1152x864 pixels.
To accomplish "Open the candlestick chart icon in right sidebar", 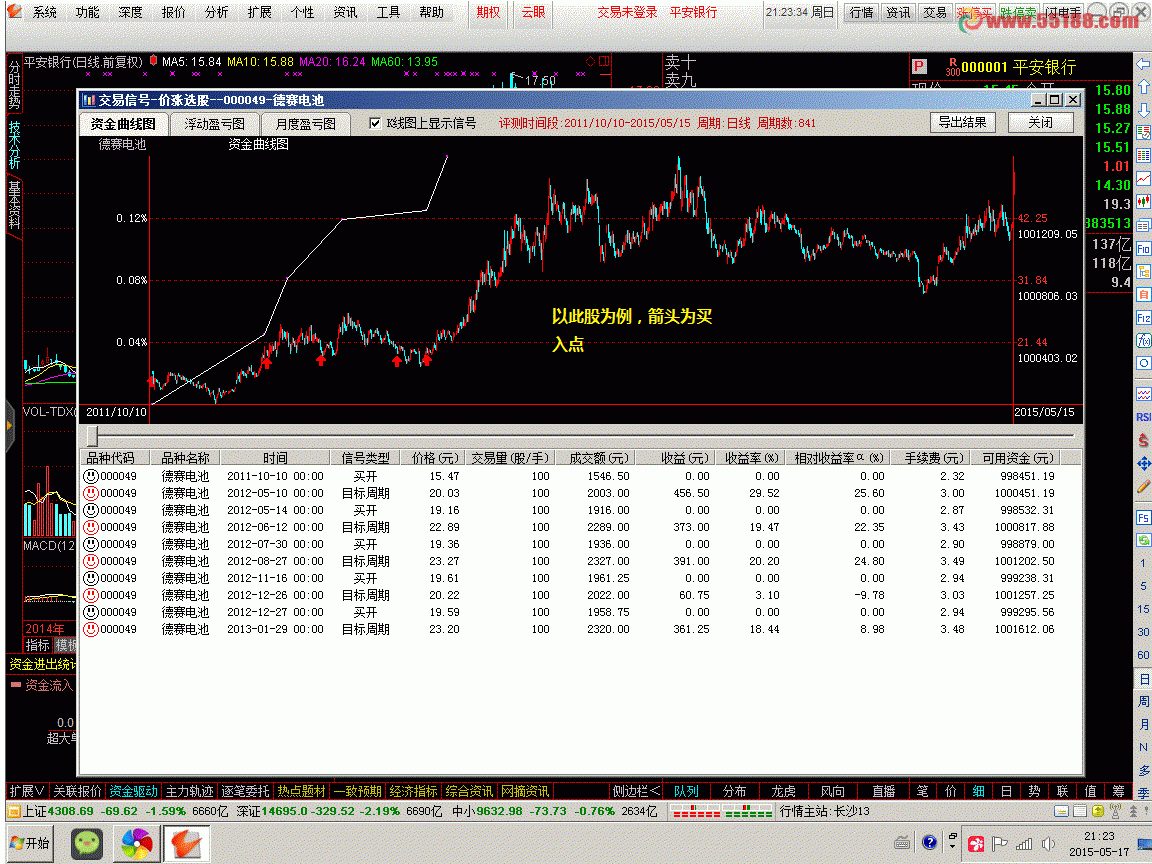I will (1143, 201).
